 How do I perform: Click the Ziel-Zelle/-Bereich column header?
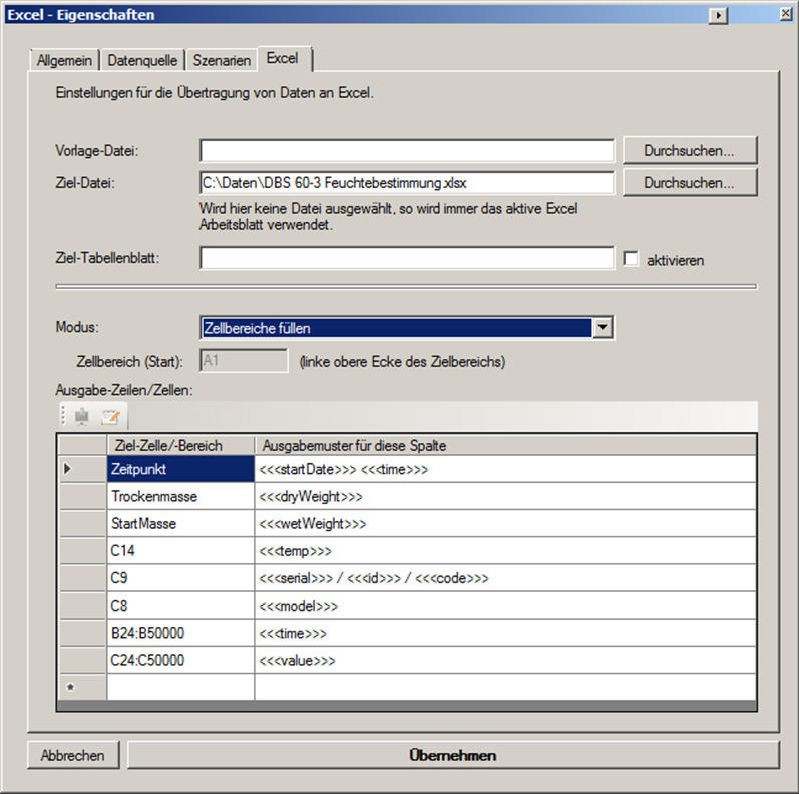coord(180,445)
